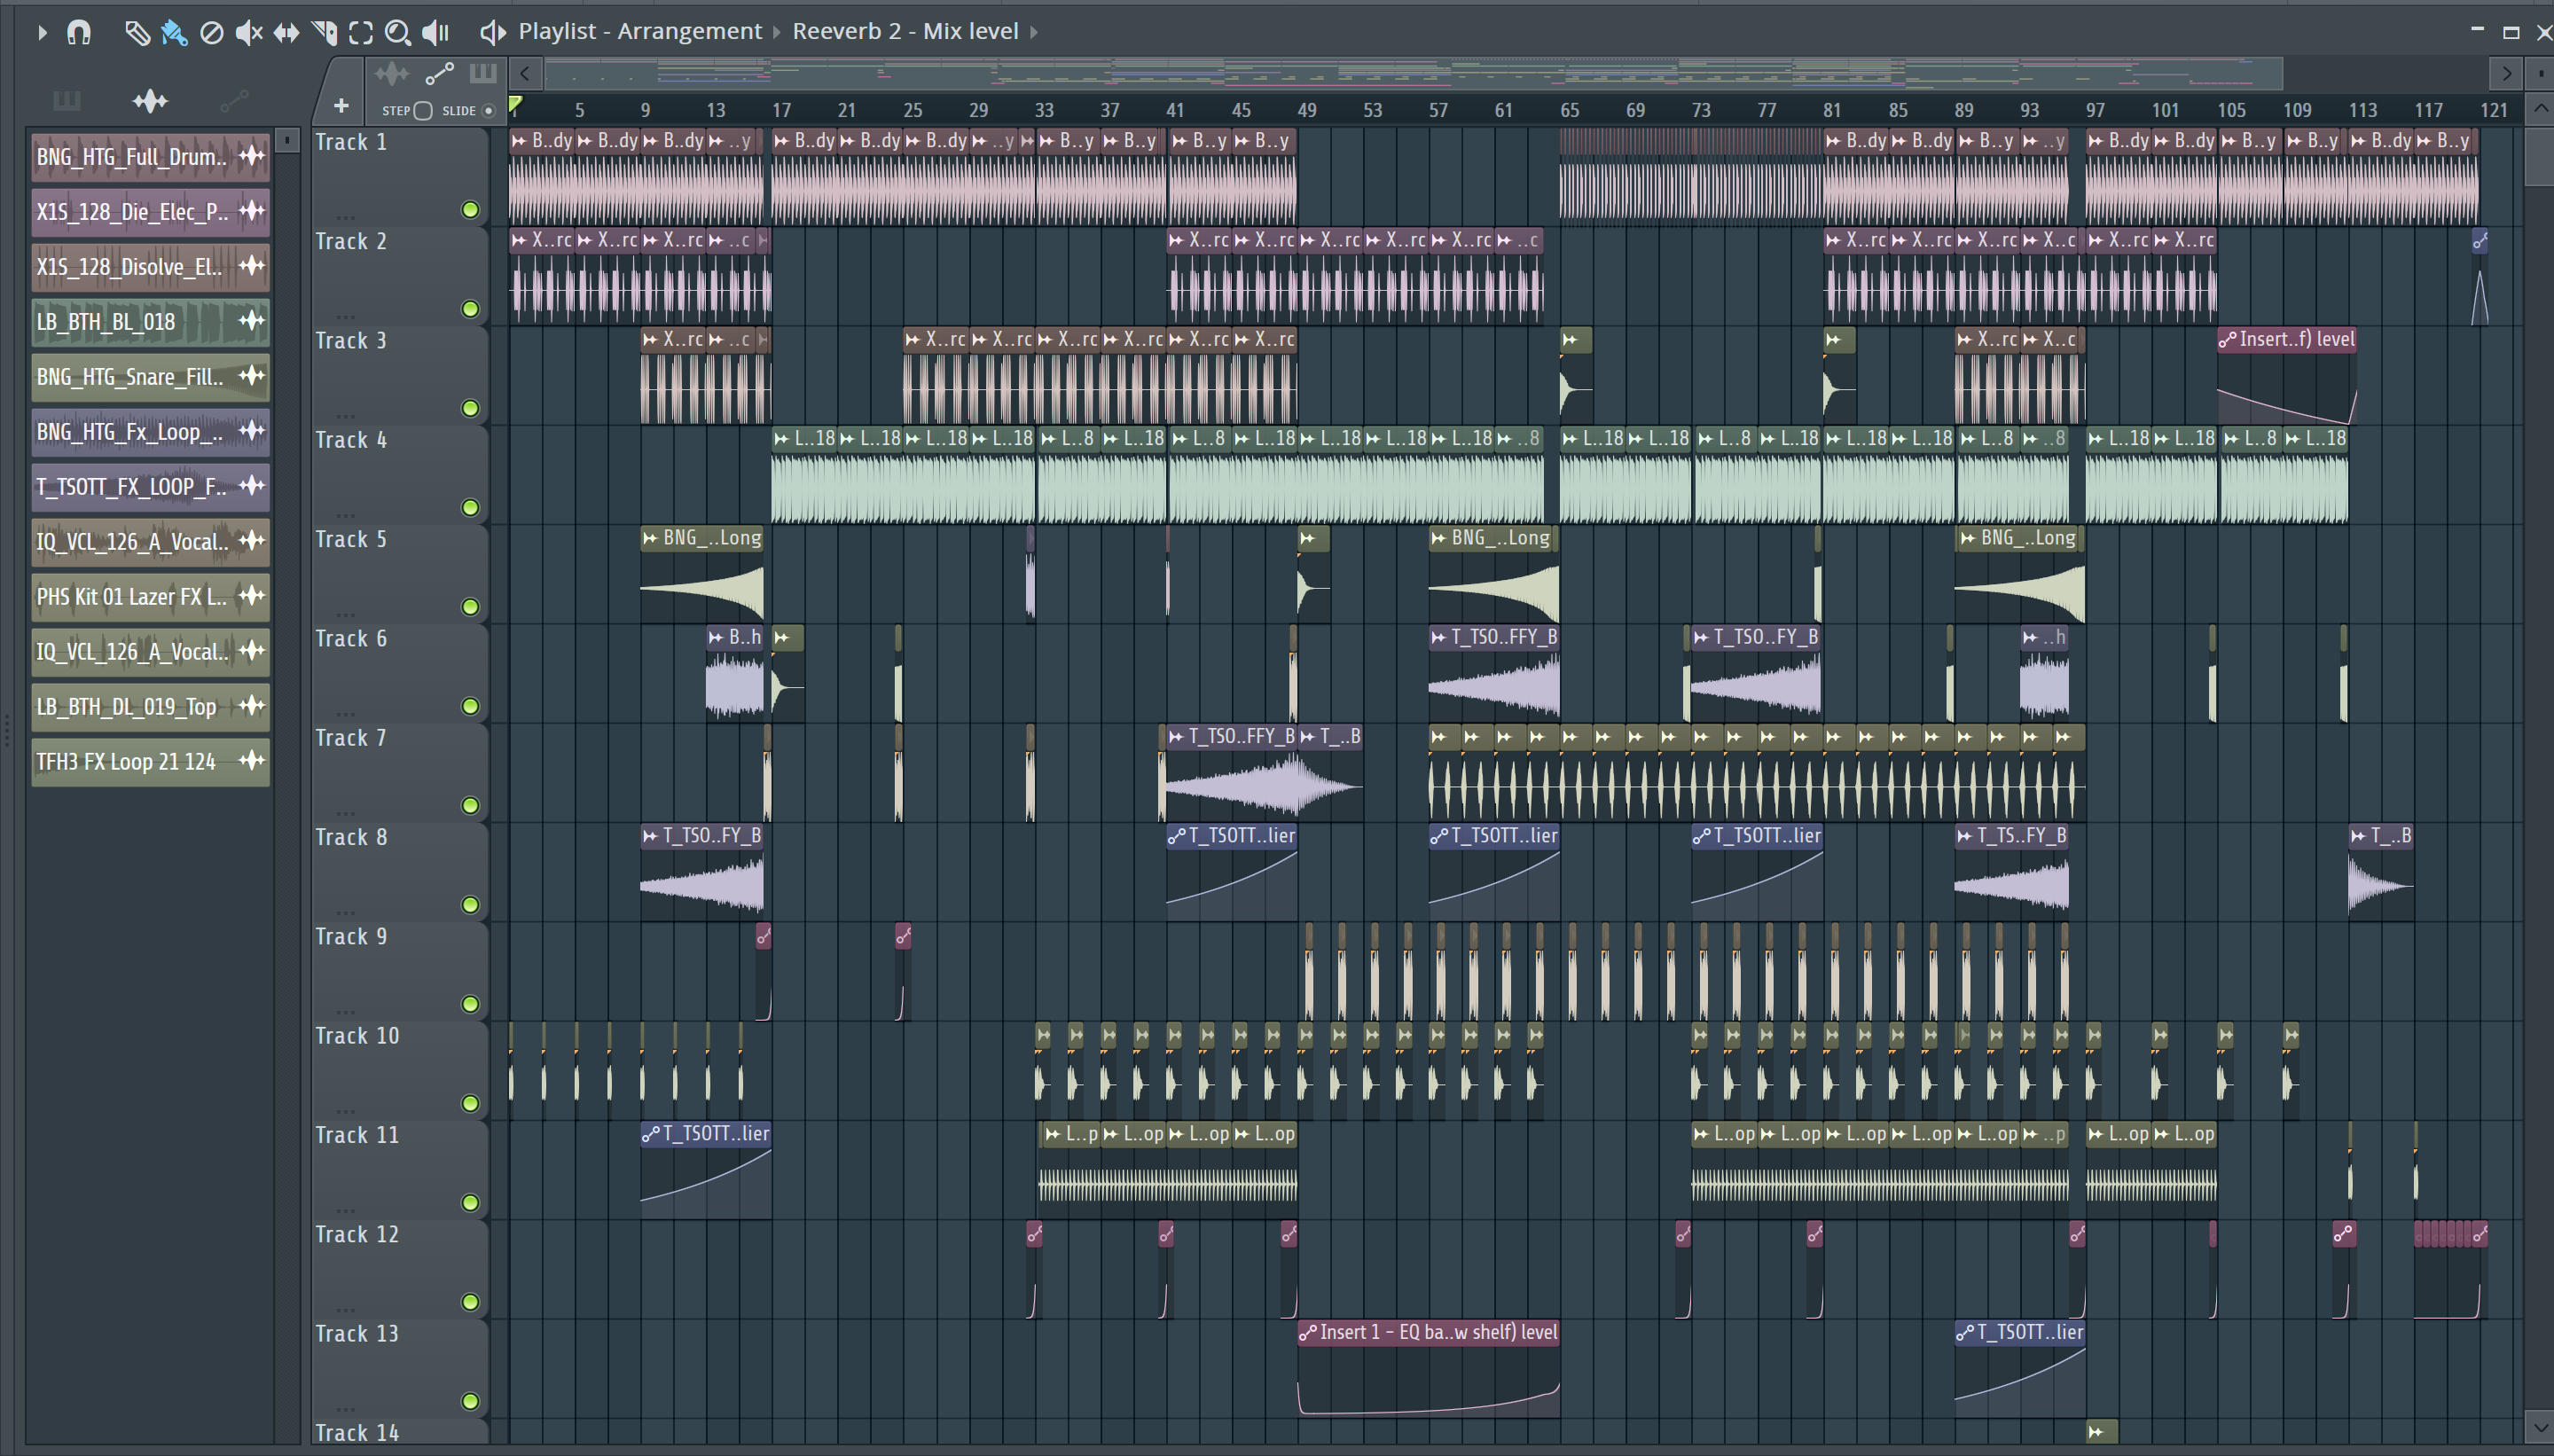The width and height of the screenshot is (2554, 1456).
Task: Click the overview scroll right arrow
Action: click(x=2506, y=73)
